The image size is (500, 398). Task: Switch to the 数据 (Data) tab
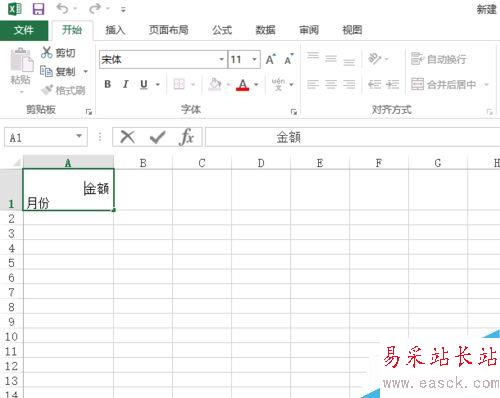click(x=266, y=30)
